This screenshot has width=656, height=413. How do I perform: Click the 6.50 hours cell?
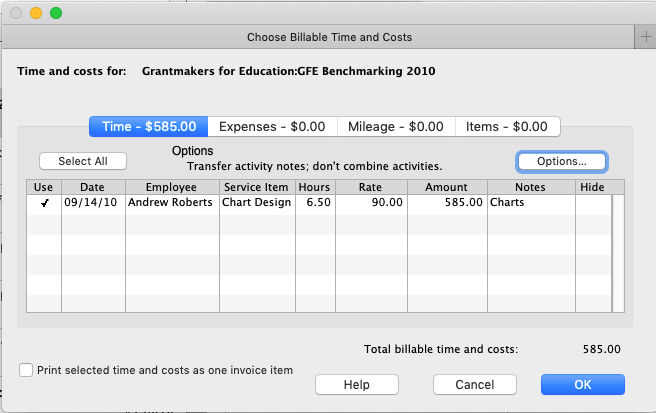click(x=314, y=203)
